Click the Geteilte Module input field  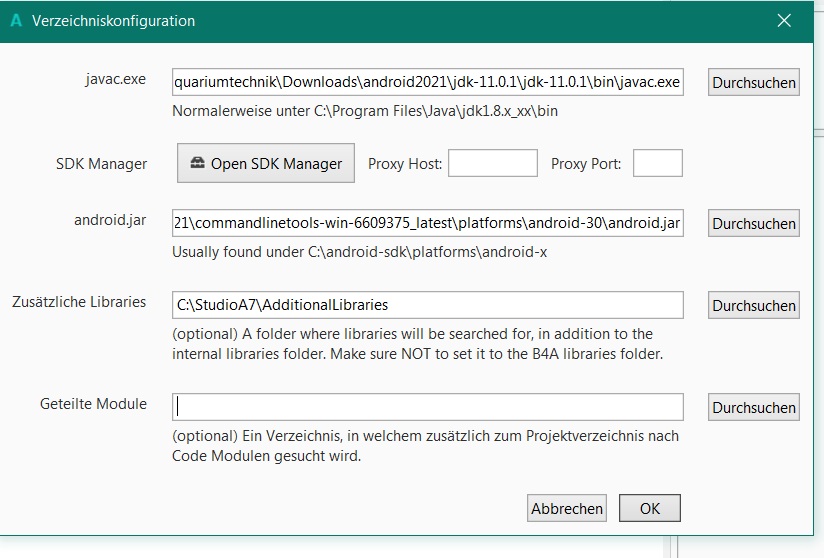coord(427,407)
